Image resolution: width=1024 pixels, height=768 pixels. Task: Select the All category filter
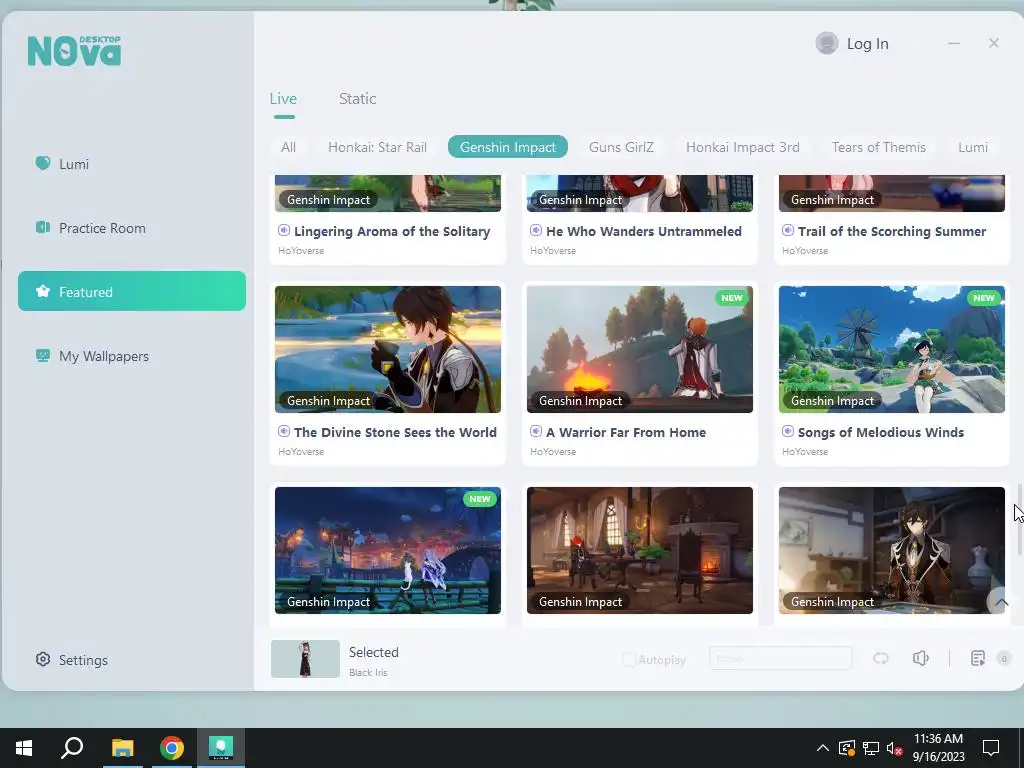click(x=288, y=147)
